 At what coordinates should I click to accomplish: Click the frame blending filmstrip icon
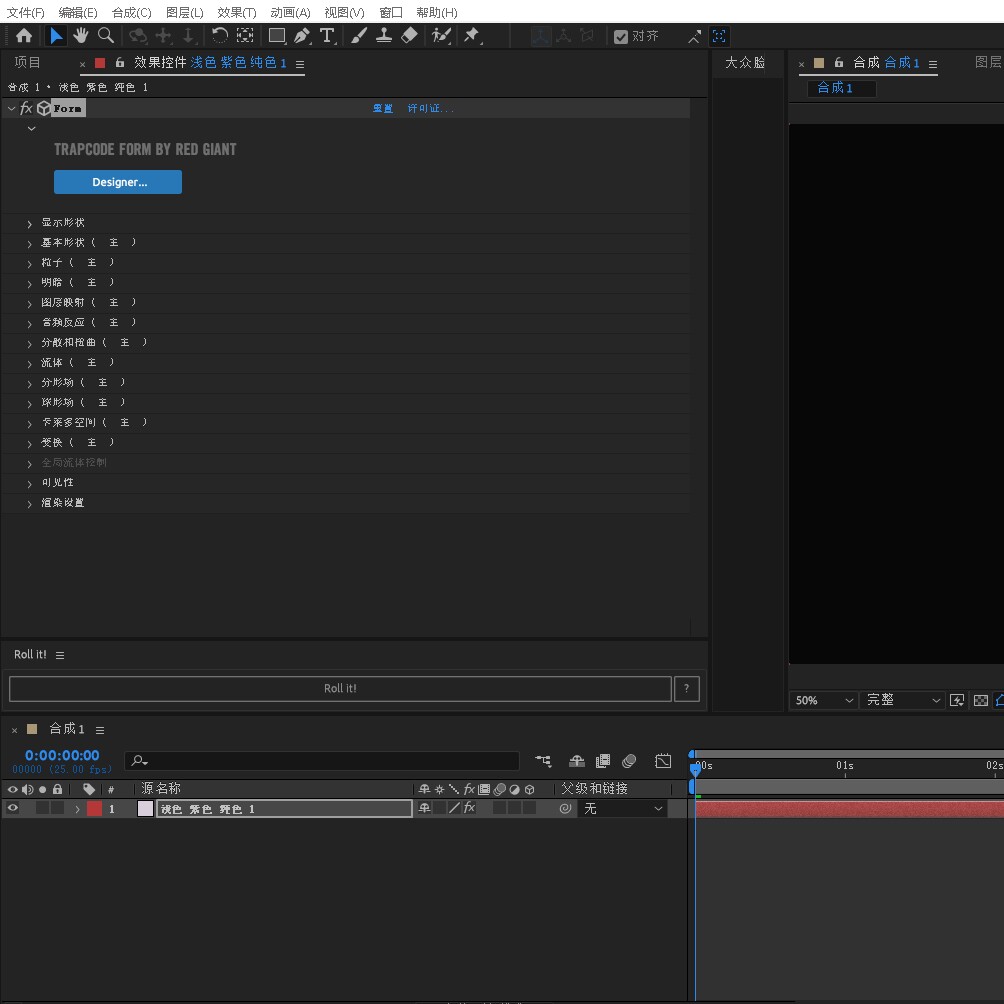(x=603, y=761)
